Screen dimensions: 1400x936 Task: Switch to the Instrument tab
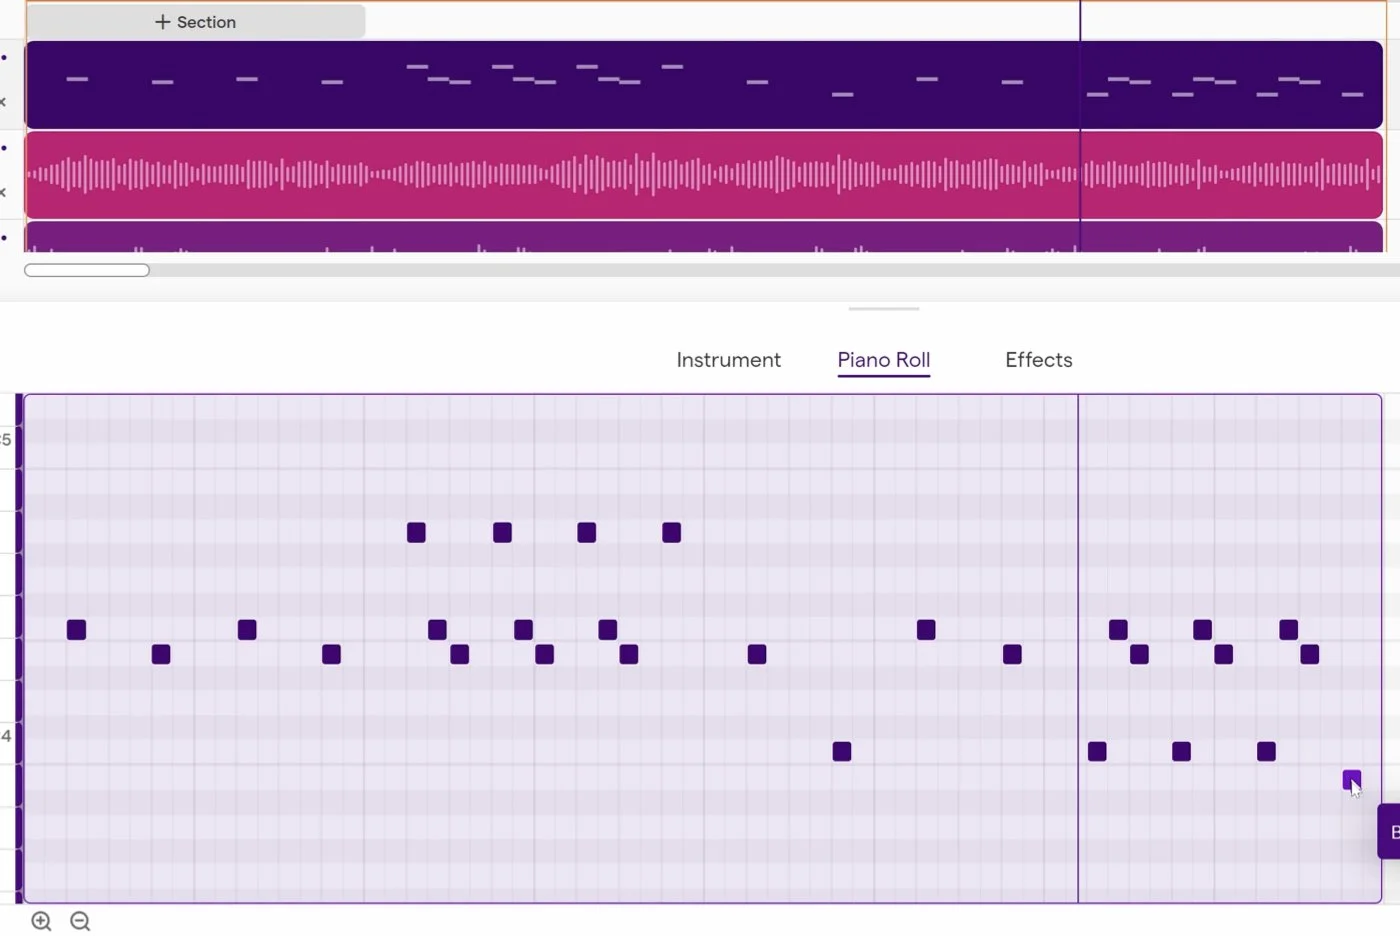coord(728,360)
